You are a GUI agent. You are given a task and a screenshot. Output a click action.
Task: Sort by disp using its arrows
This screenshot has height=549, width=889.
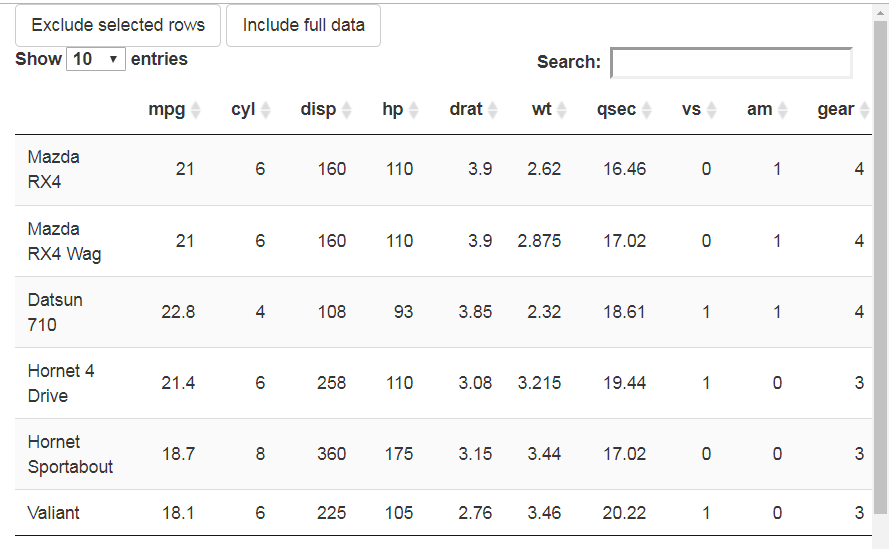[x=347, y=110]
